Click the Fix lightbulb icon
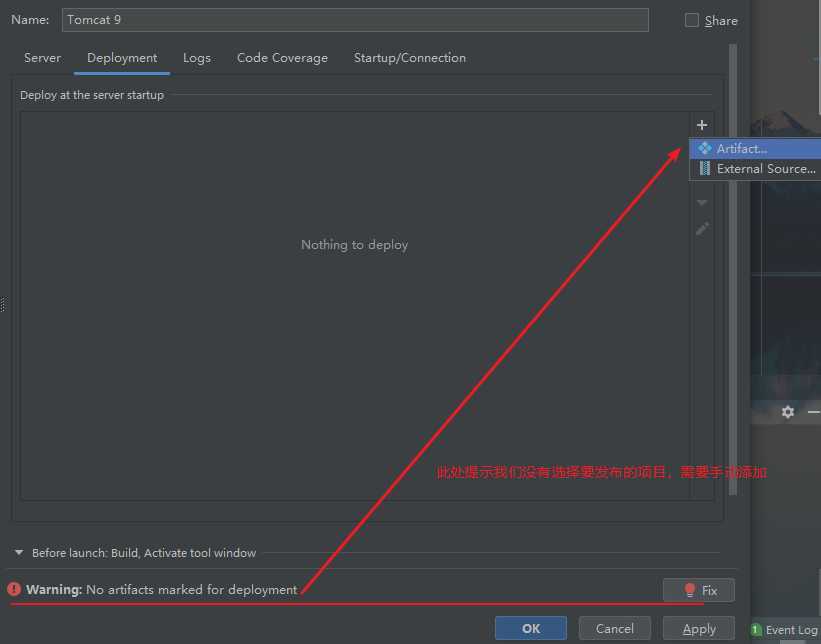 pyautogui.click(x=690, y=590)
